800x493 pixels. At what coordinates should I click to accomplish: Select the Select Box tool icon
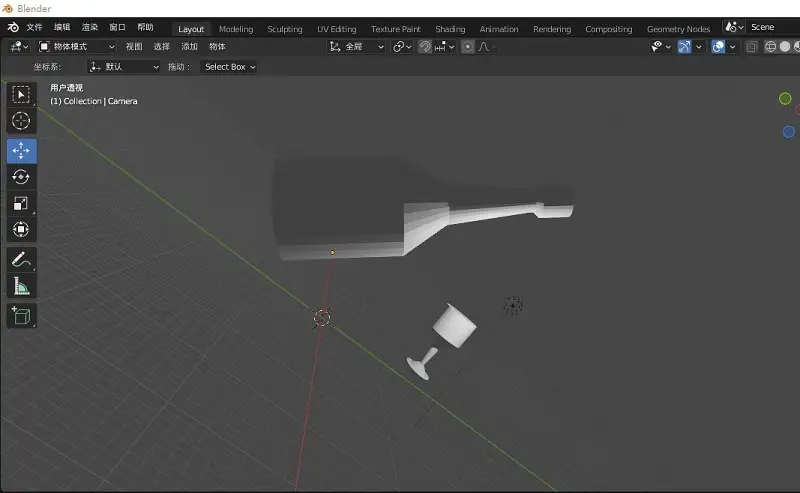point(21,95)
